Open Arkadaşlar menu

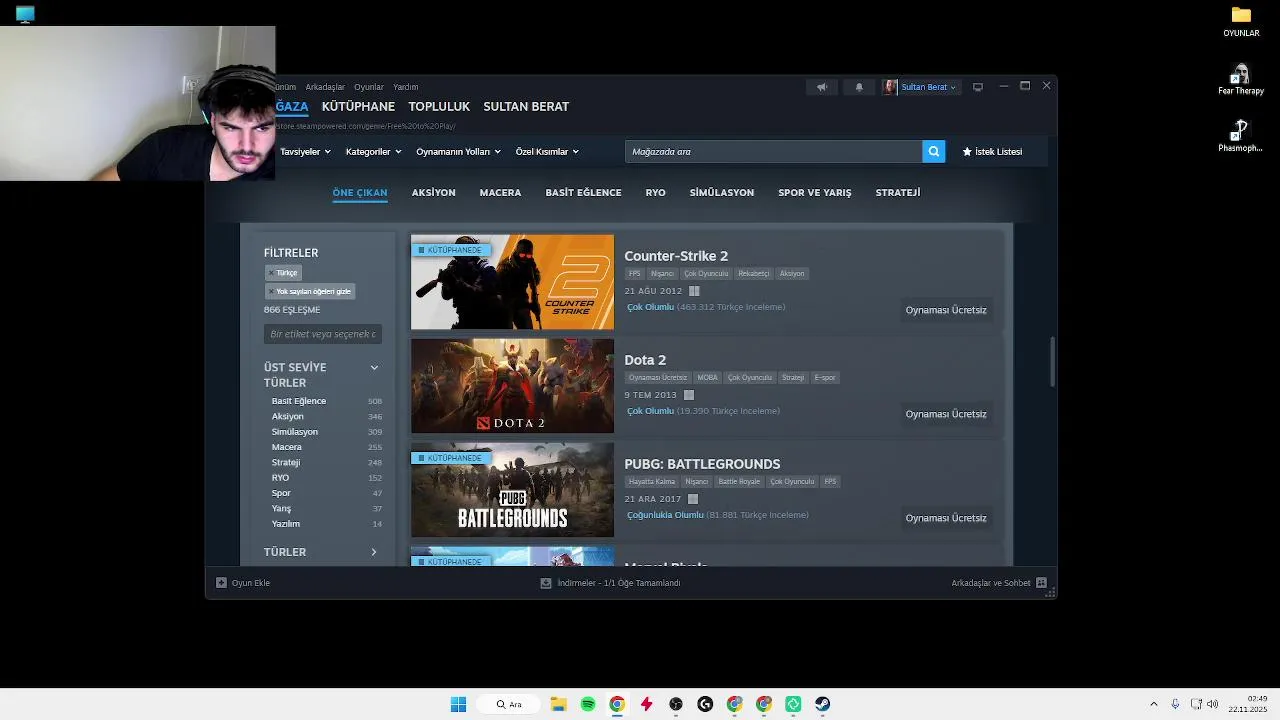tap(325, 87)
